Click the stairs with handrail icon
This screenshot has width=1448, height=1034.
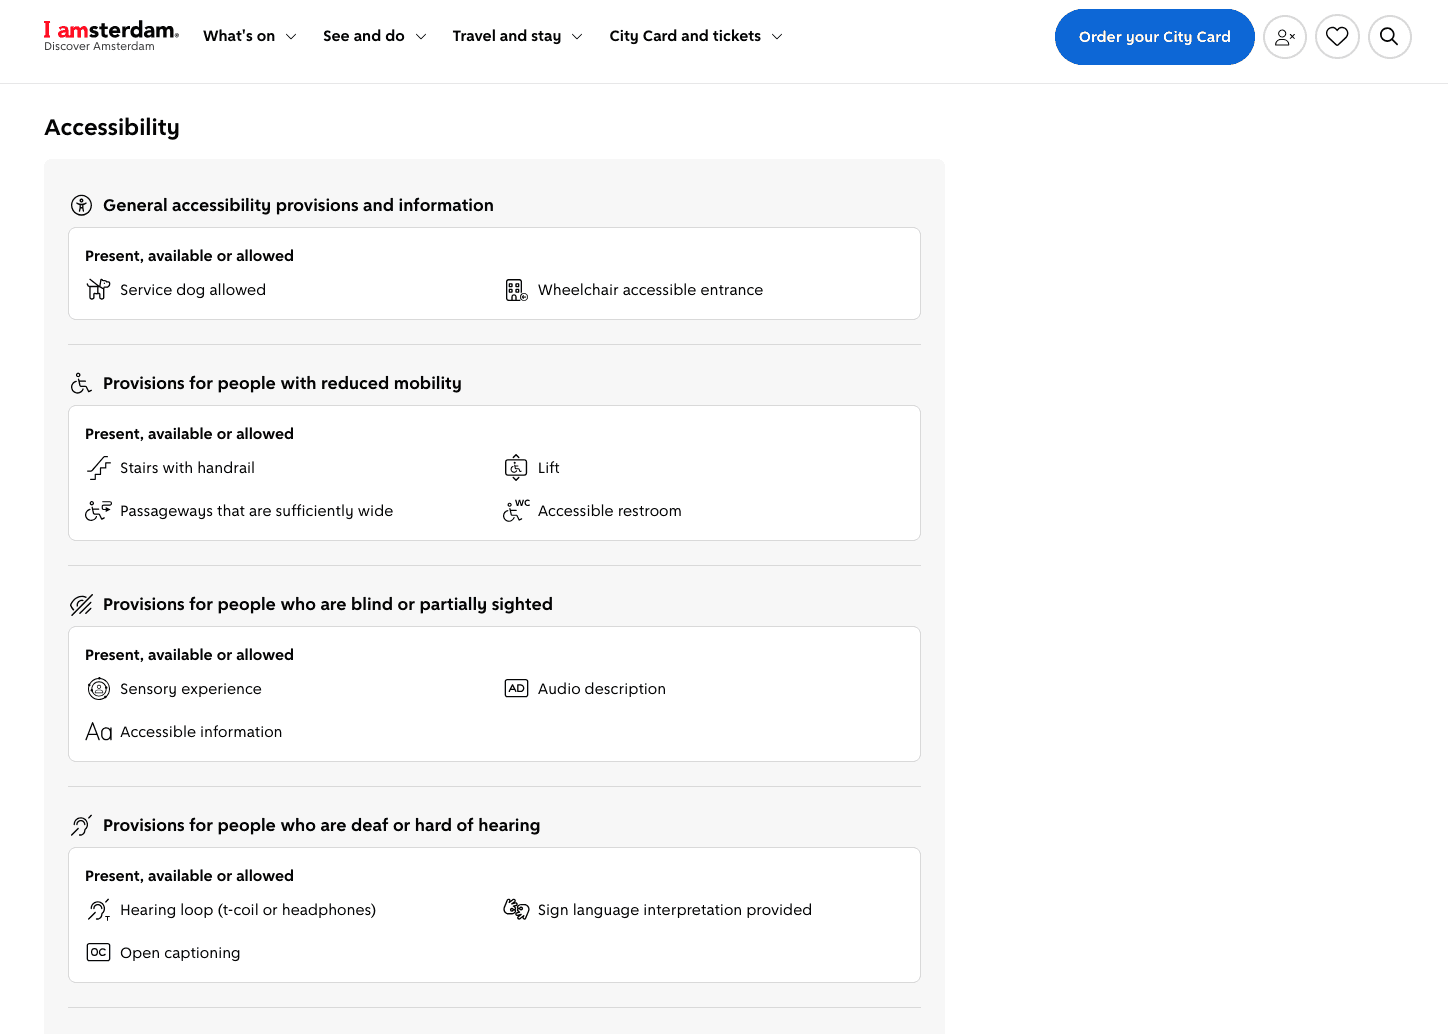pos(98,467)
